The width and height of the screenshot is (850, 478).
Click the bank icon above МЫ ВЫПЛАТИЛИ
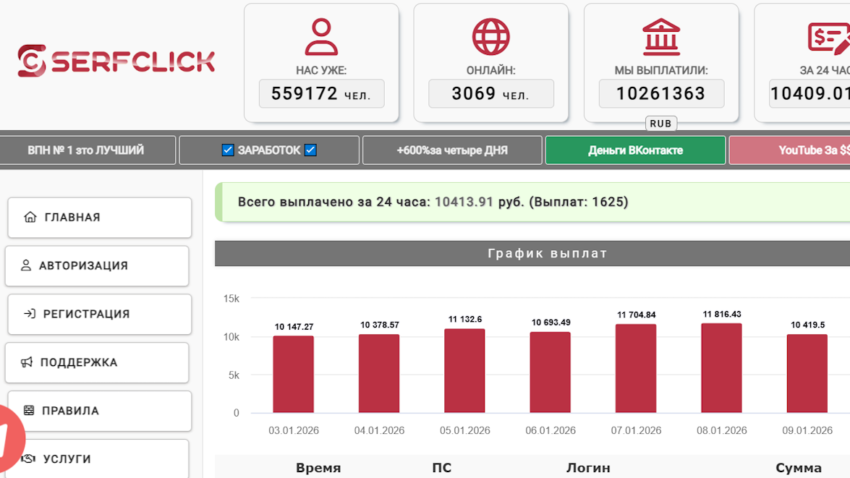(661, 38)
